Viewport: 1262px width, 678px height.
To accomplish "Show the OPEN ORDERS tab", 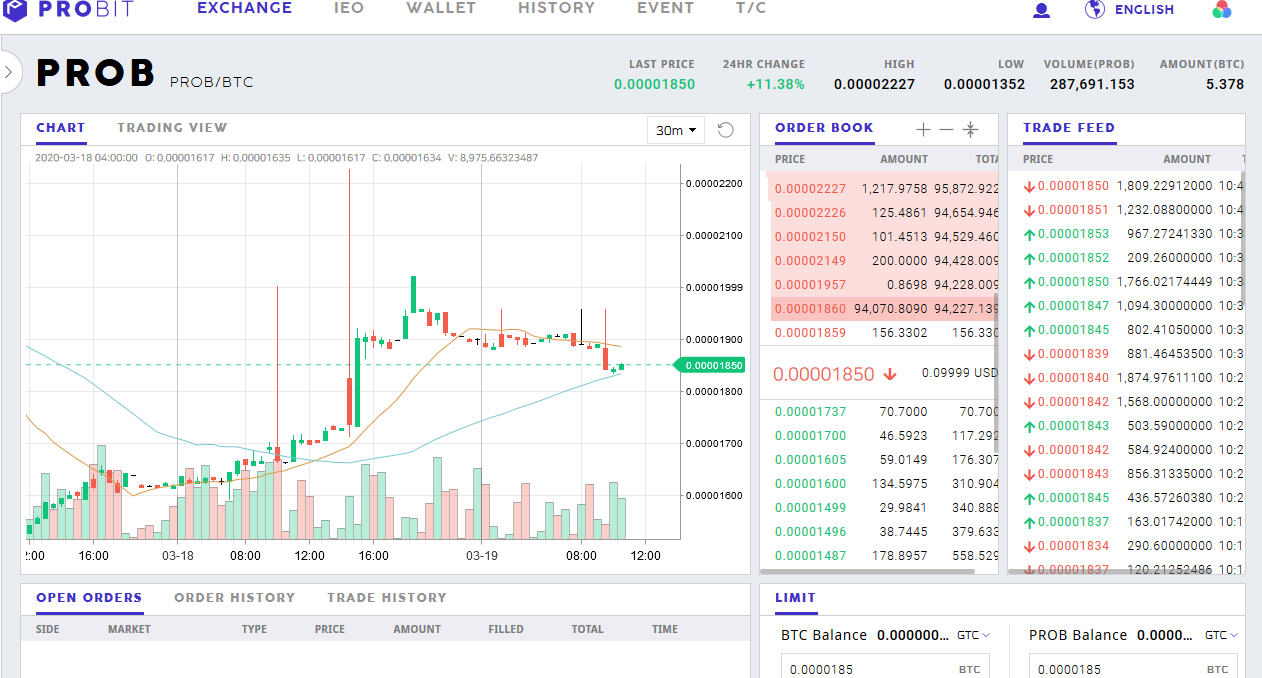I will (x=89, y=598).
